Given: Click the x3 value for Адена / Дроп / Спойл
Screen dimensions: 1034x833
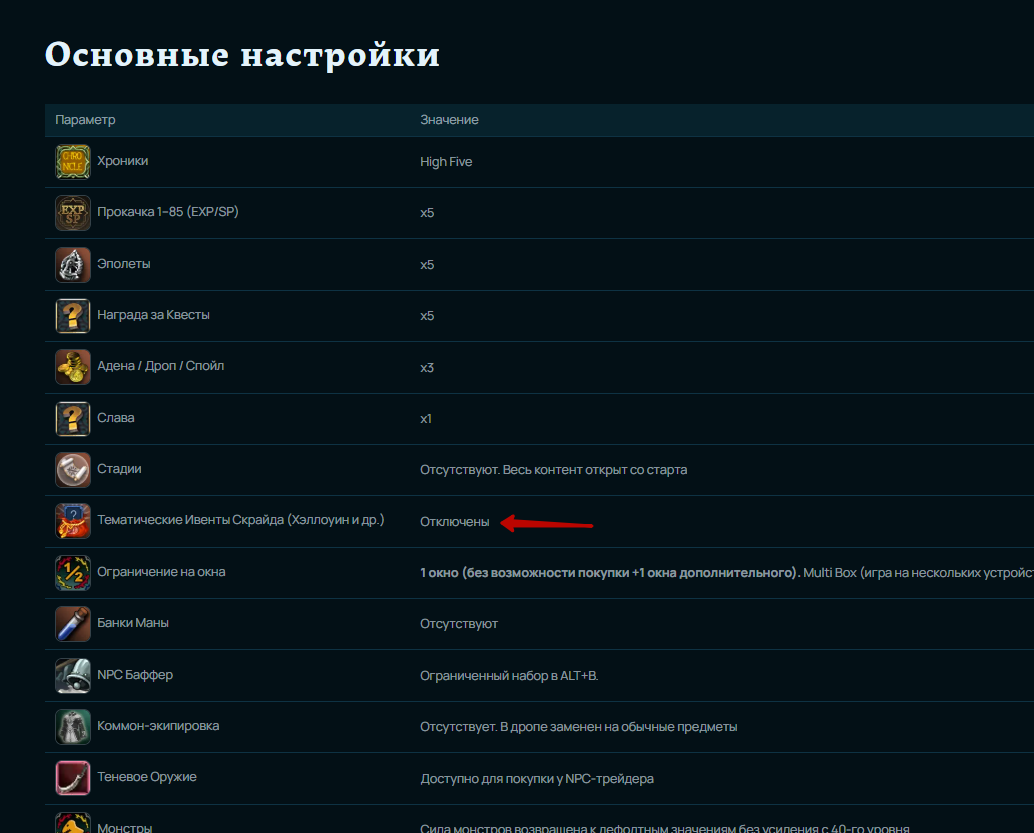Looking at the screenshot, I should point(427,367).
